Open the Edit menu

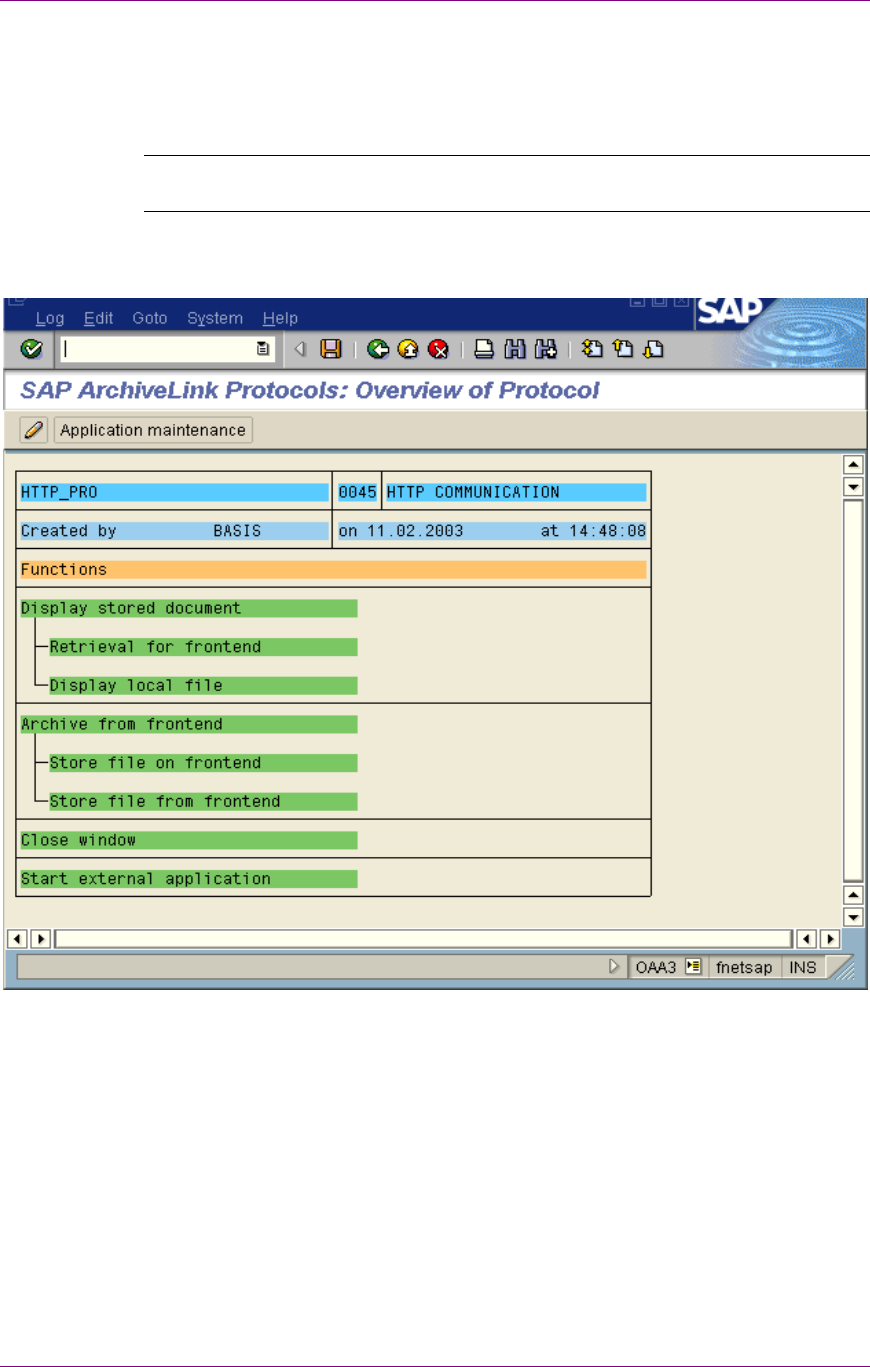[x=98, y=318]
